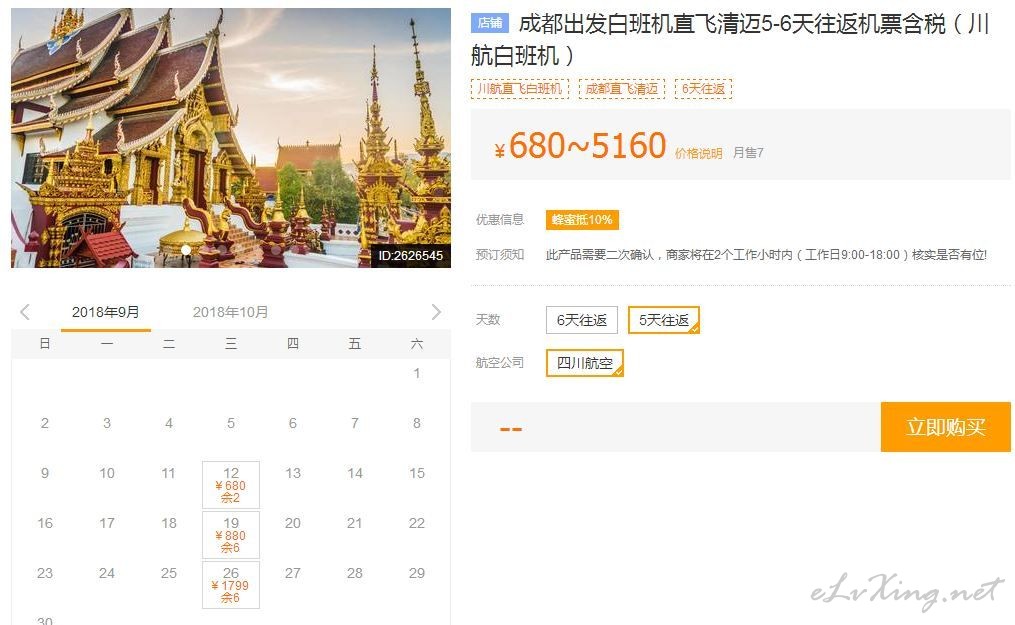Pick September 19 priced at ¥880

(x=231, y=535)
